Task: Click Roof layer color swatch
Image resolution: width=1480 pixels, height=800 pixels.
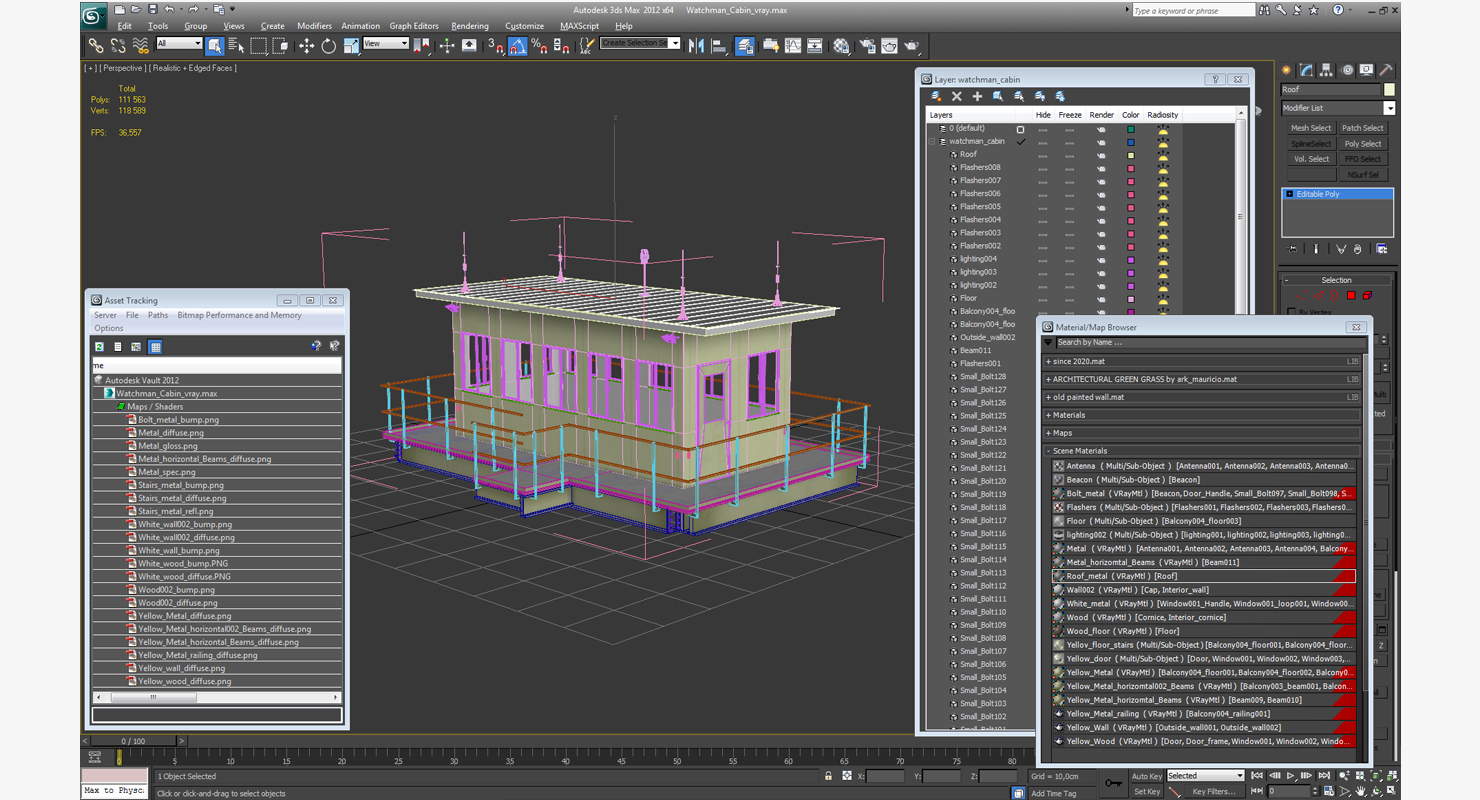Action: tap(1131, 155)
